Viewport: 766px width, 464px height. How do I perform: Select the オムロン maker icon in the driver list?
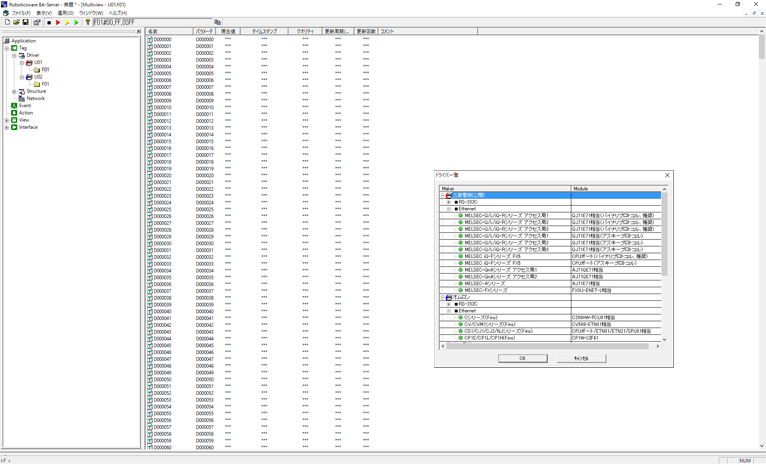click(448, 297)
